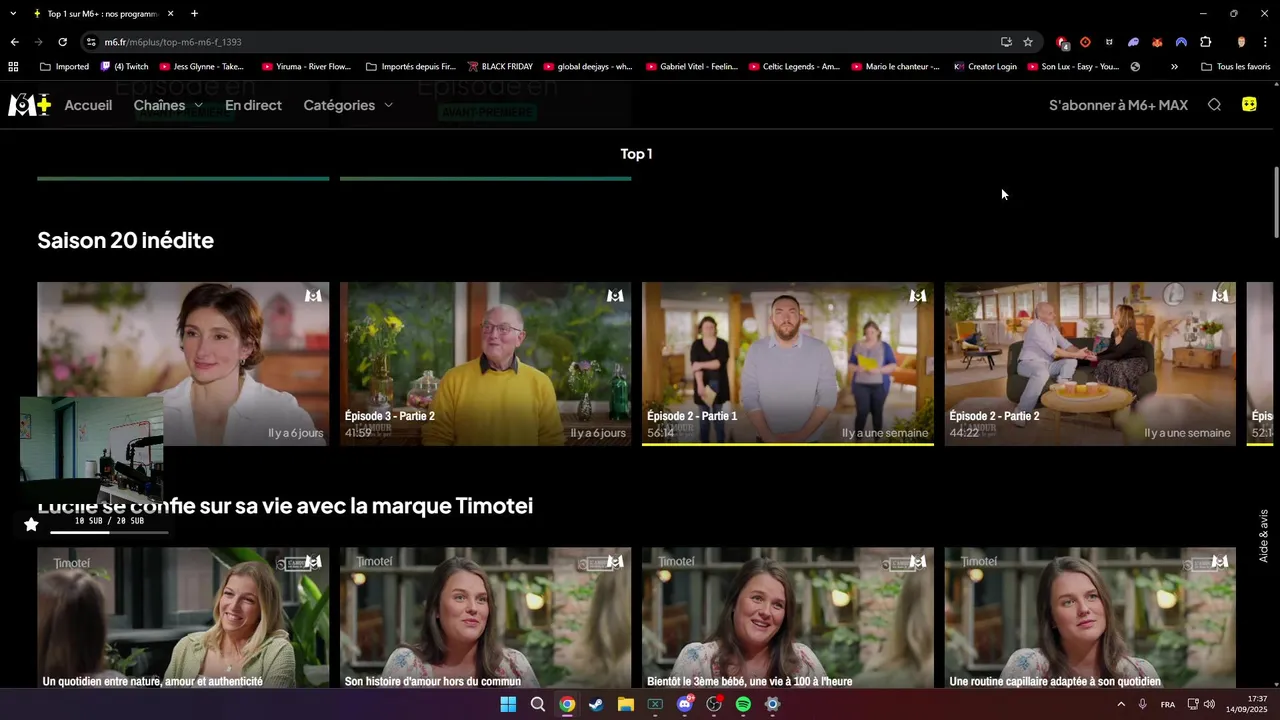Open Windows taskbar search
Screen dimensions: 1280x720
[537, 704]
